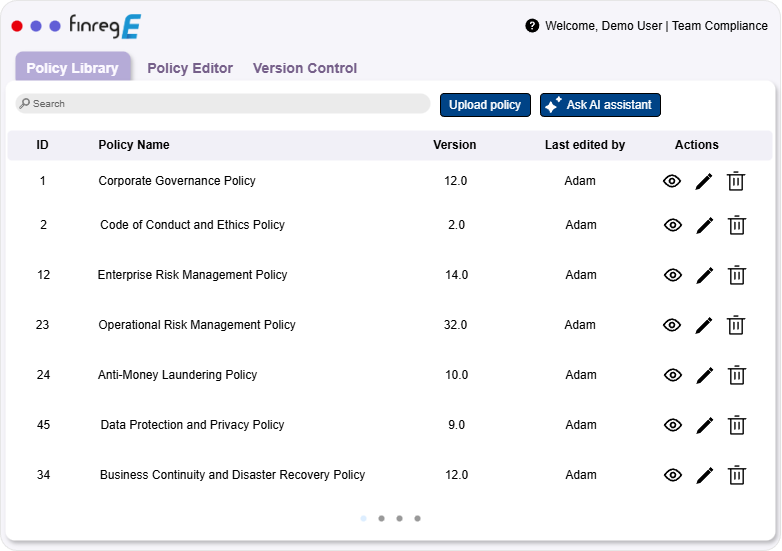Open the Version Control tab
This screenshot has height=551, width=782.
pos(305,68)
